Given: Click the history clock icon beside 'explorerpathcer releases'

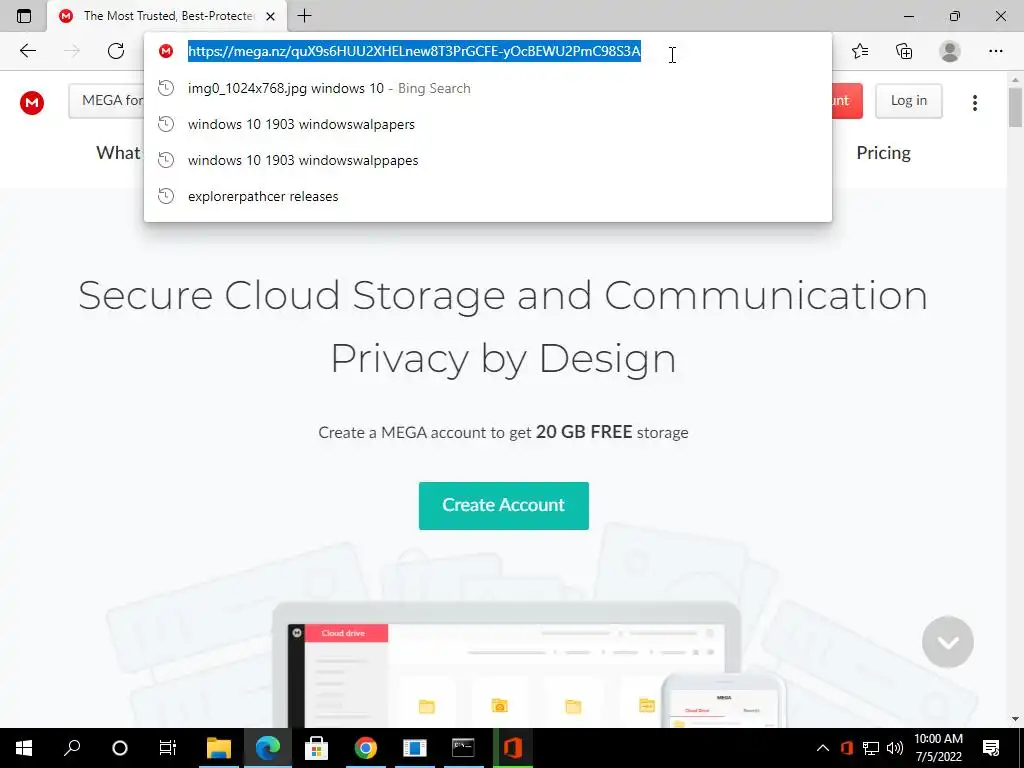Looking at the screenshot, I should pos(166,196).
